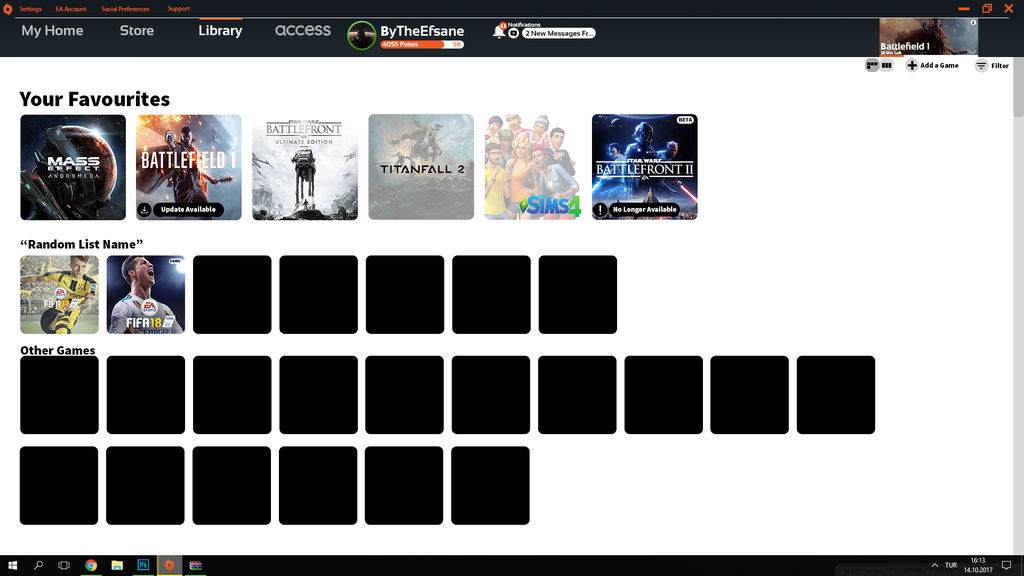The height and width of the screenshot is (576, 1024).
Task: Open the Filter icon
Action: (x=981, y=65)
